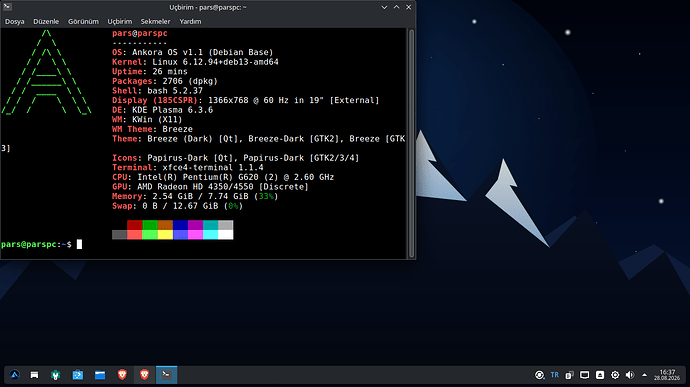Screen dimensions: 690x387
Task: Open the Yardım menu
Action: click(x=190, y=21)
